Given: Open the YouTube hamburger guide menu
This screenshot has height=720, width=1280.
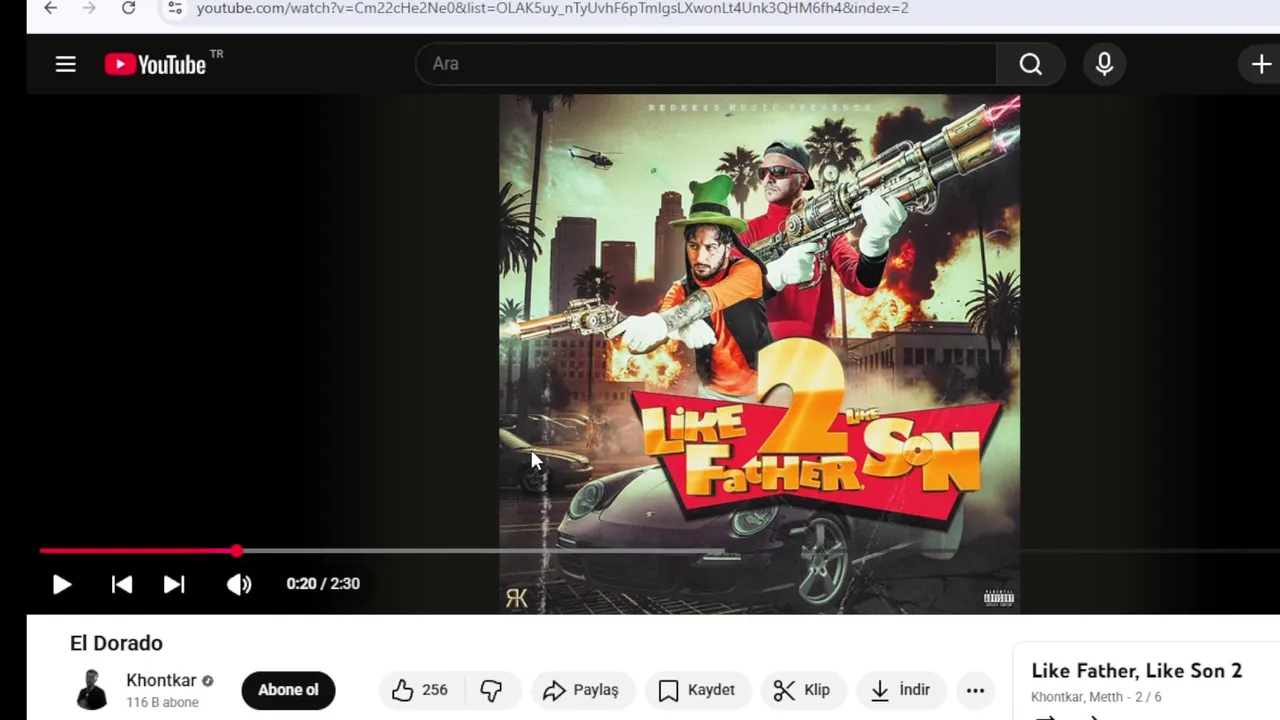Looking at the screenshot, I should point(66,64).
